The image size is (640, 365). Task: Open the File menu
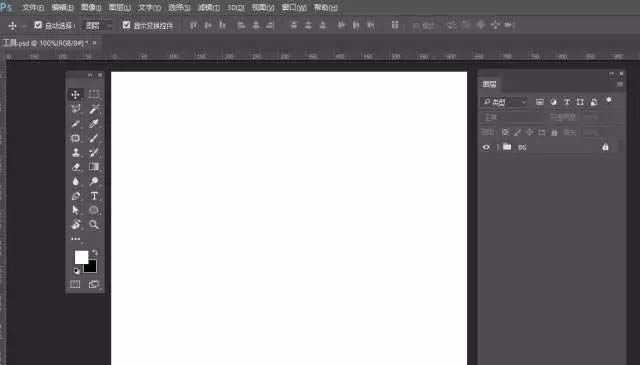pos(33,7)
